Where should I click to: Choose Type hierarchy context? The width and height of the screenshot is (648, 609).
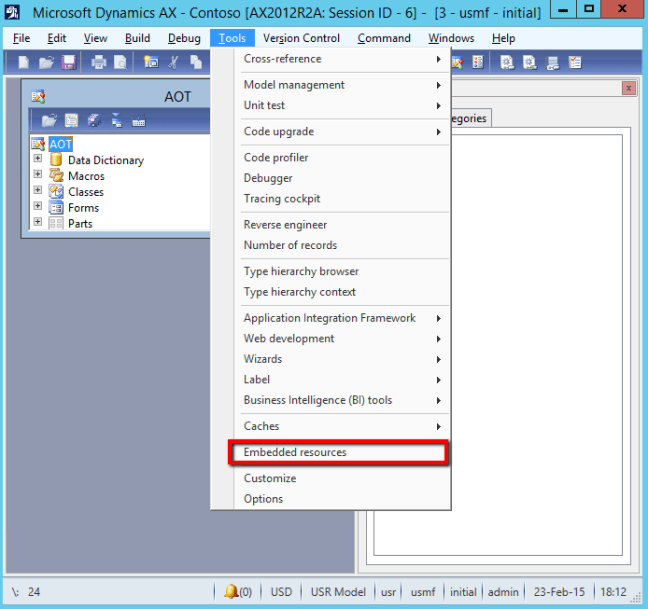[x=342, y=292]
